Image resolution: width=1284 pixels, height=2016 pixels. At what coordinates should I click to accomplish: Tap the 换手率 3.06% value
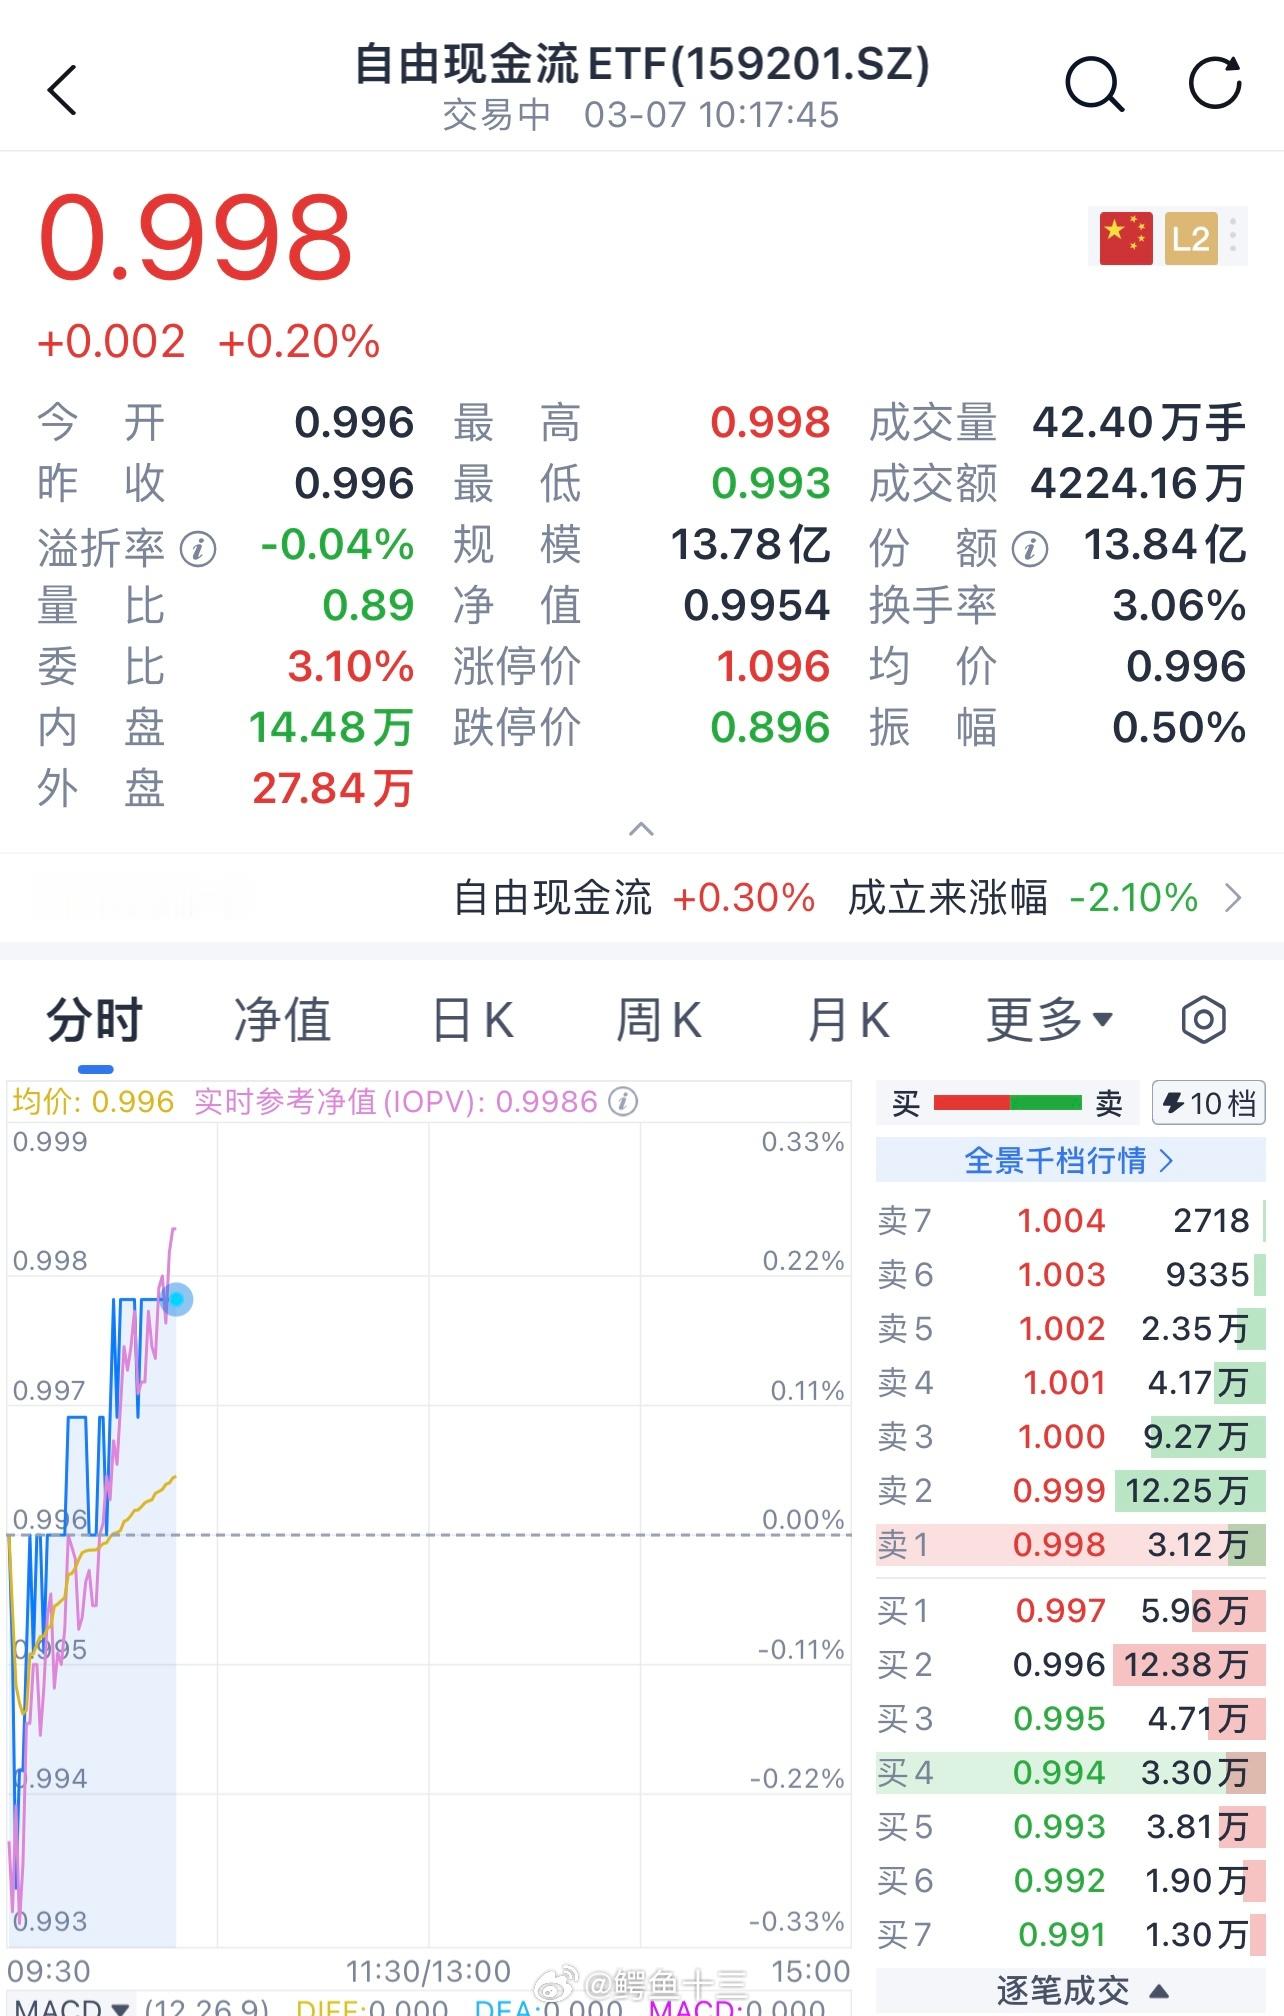(1179, 605)
